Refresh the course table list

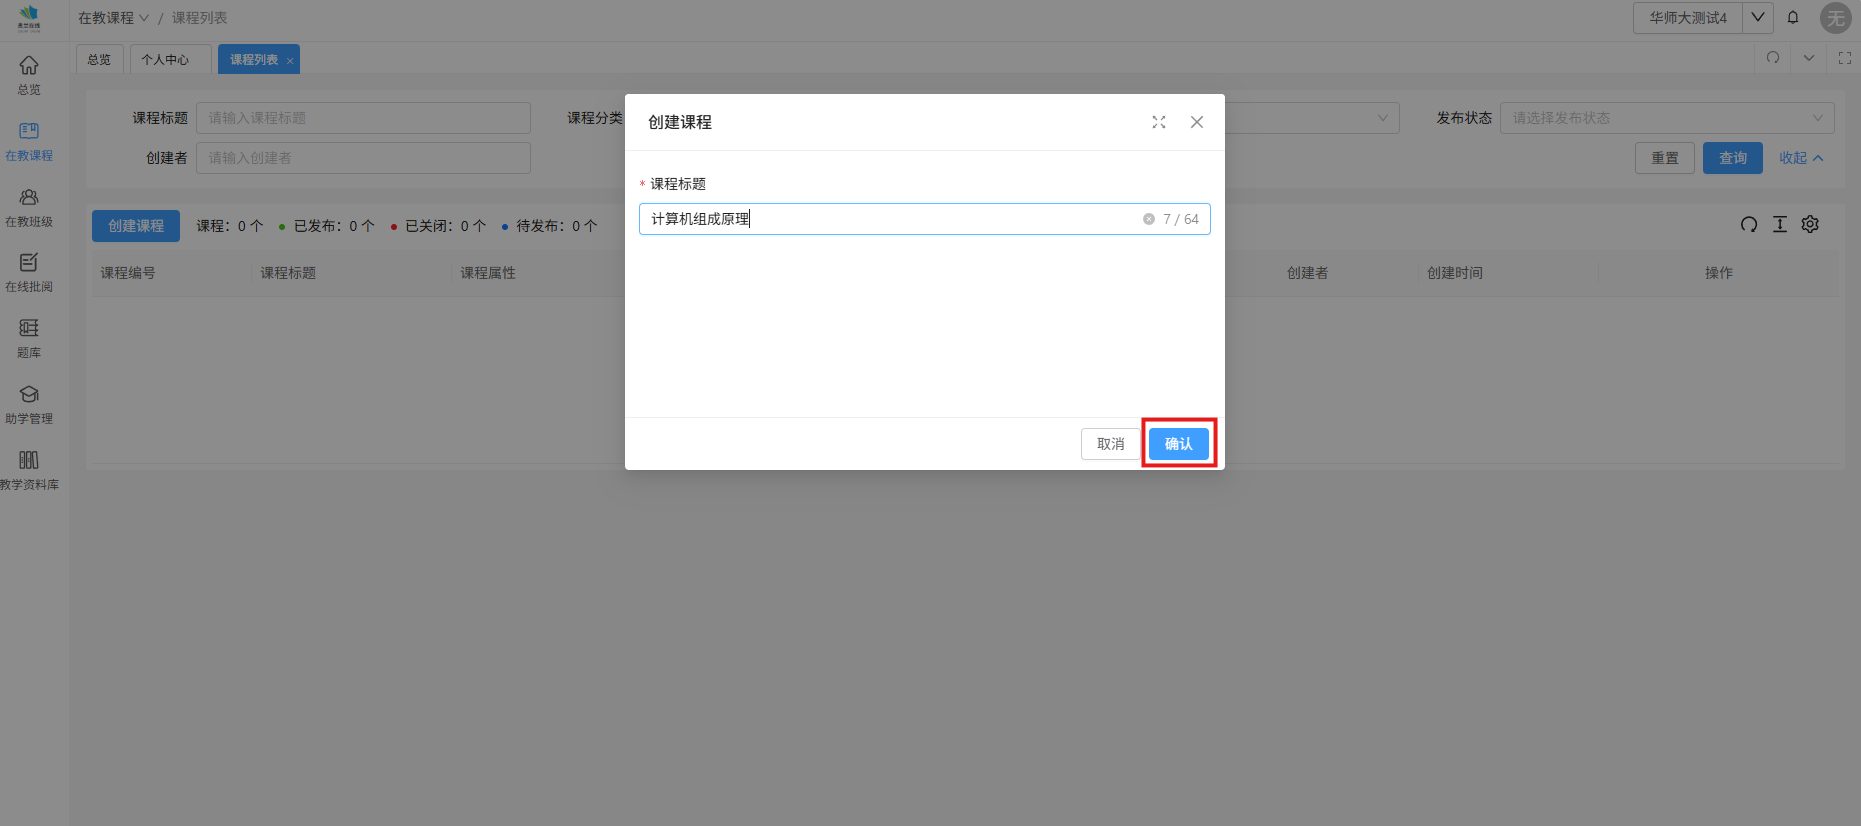tap(1749, 225)
